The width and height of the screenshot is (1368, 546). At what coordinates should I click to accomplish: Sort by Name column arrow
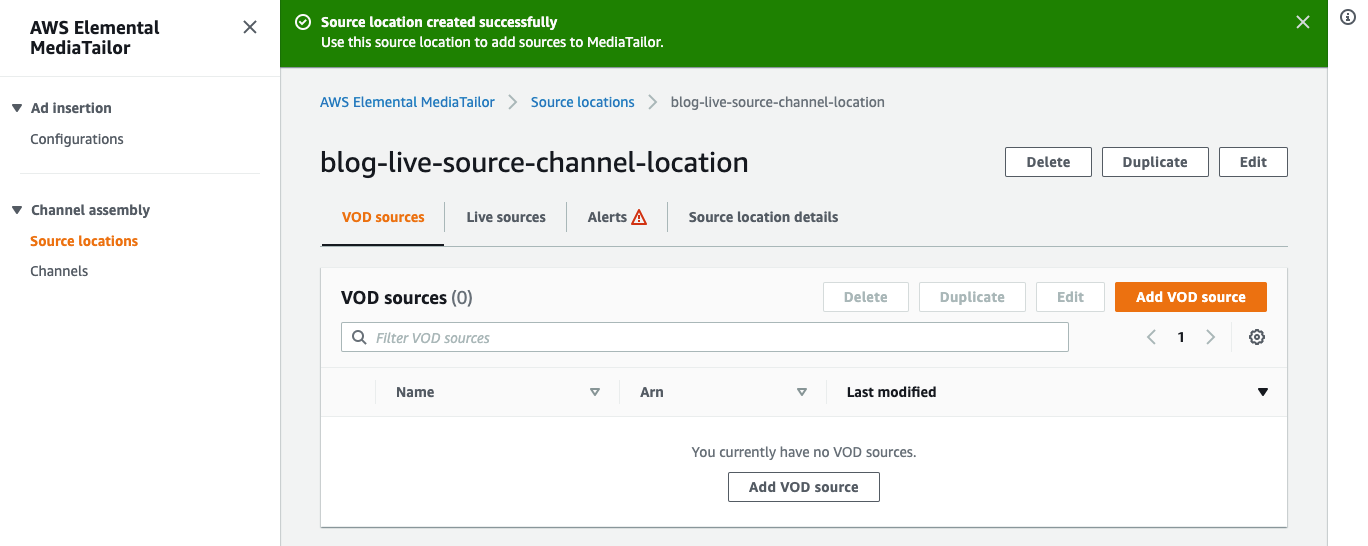[x=595, y=392]
